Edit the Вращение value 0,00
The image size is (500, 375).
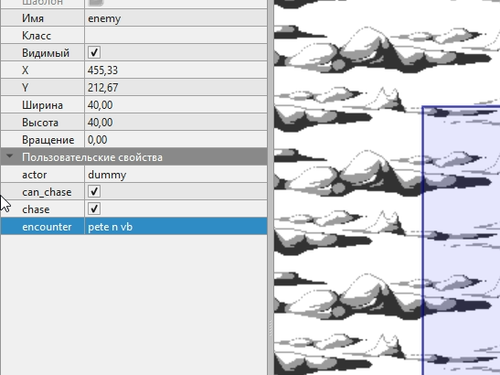click(176, 140)
